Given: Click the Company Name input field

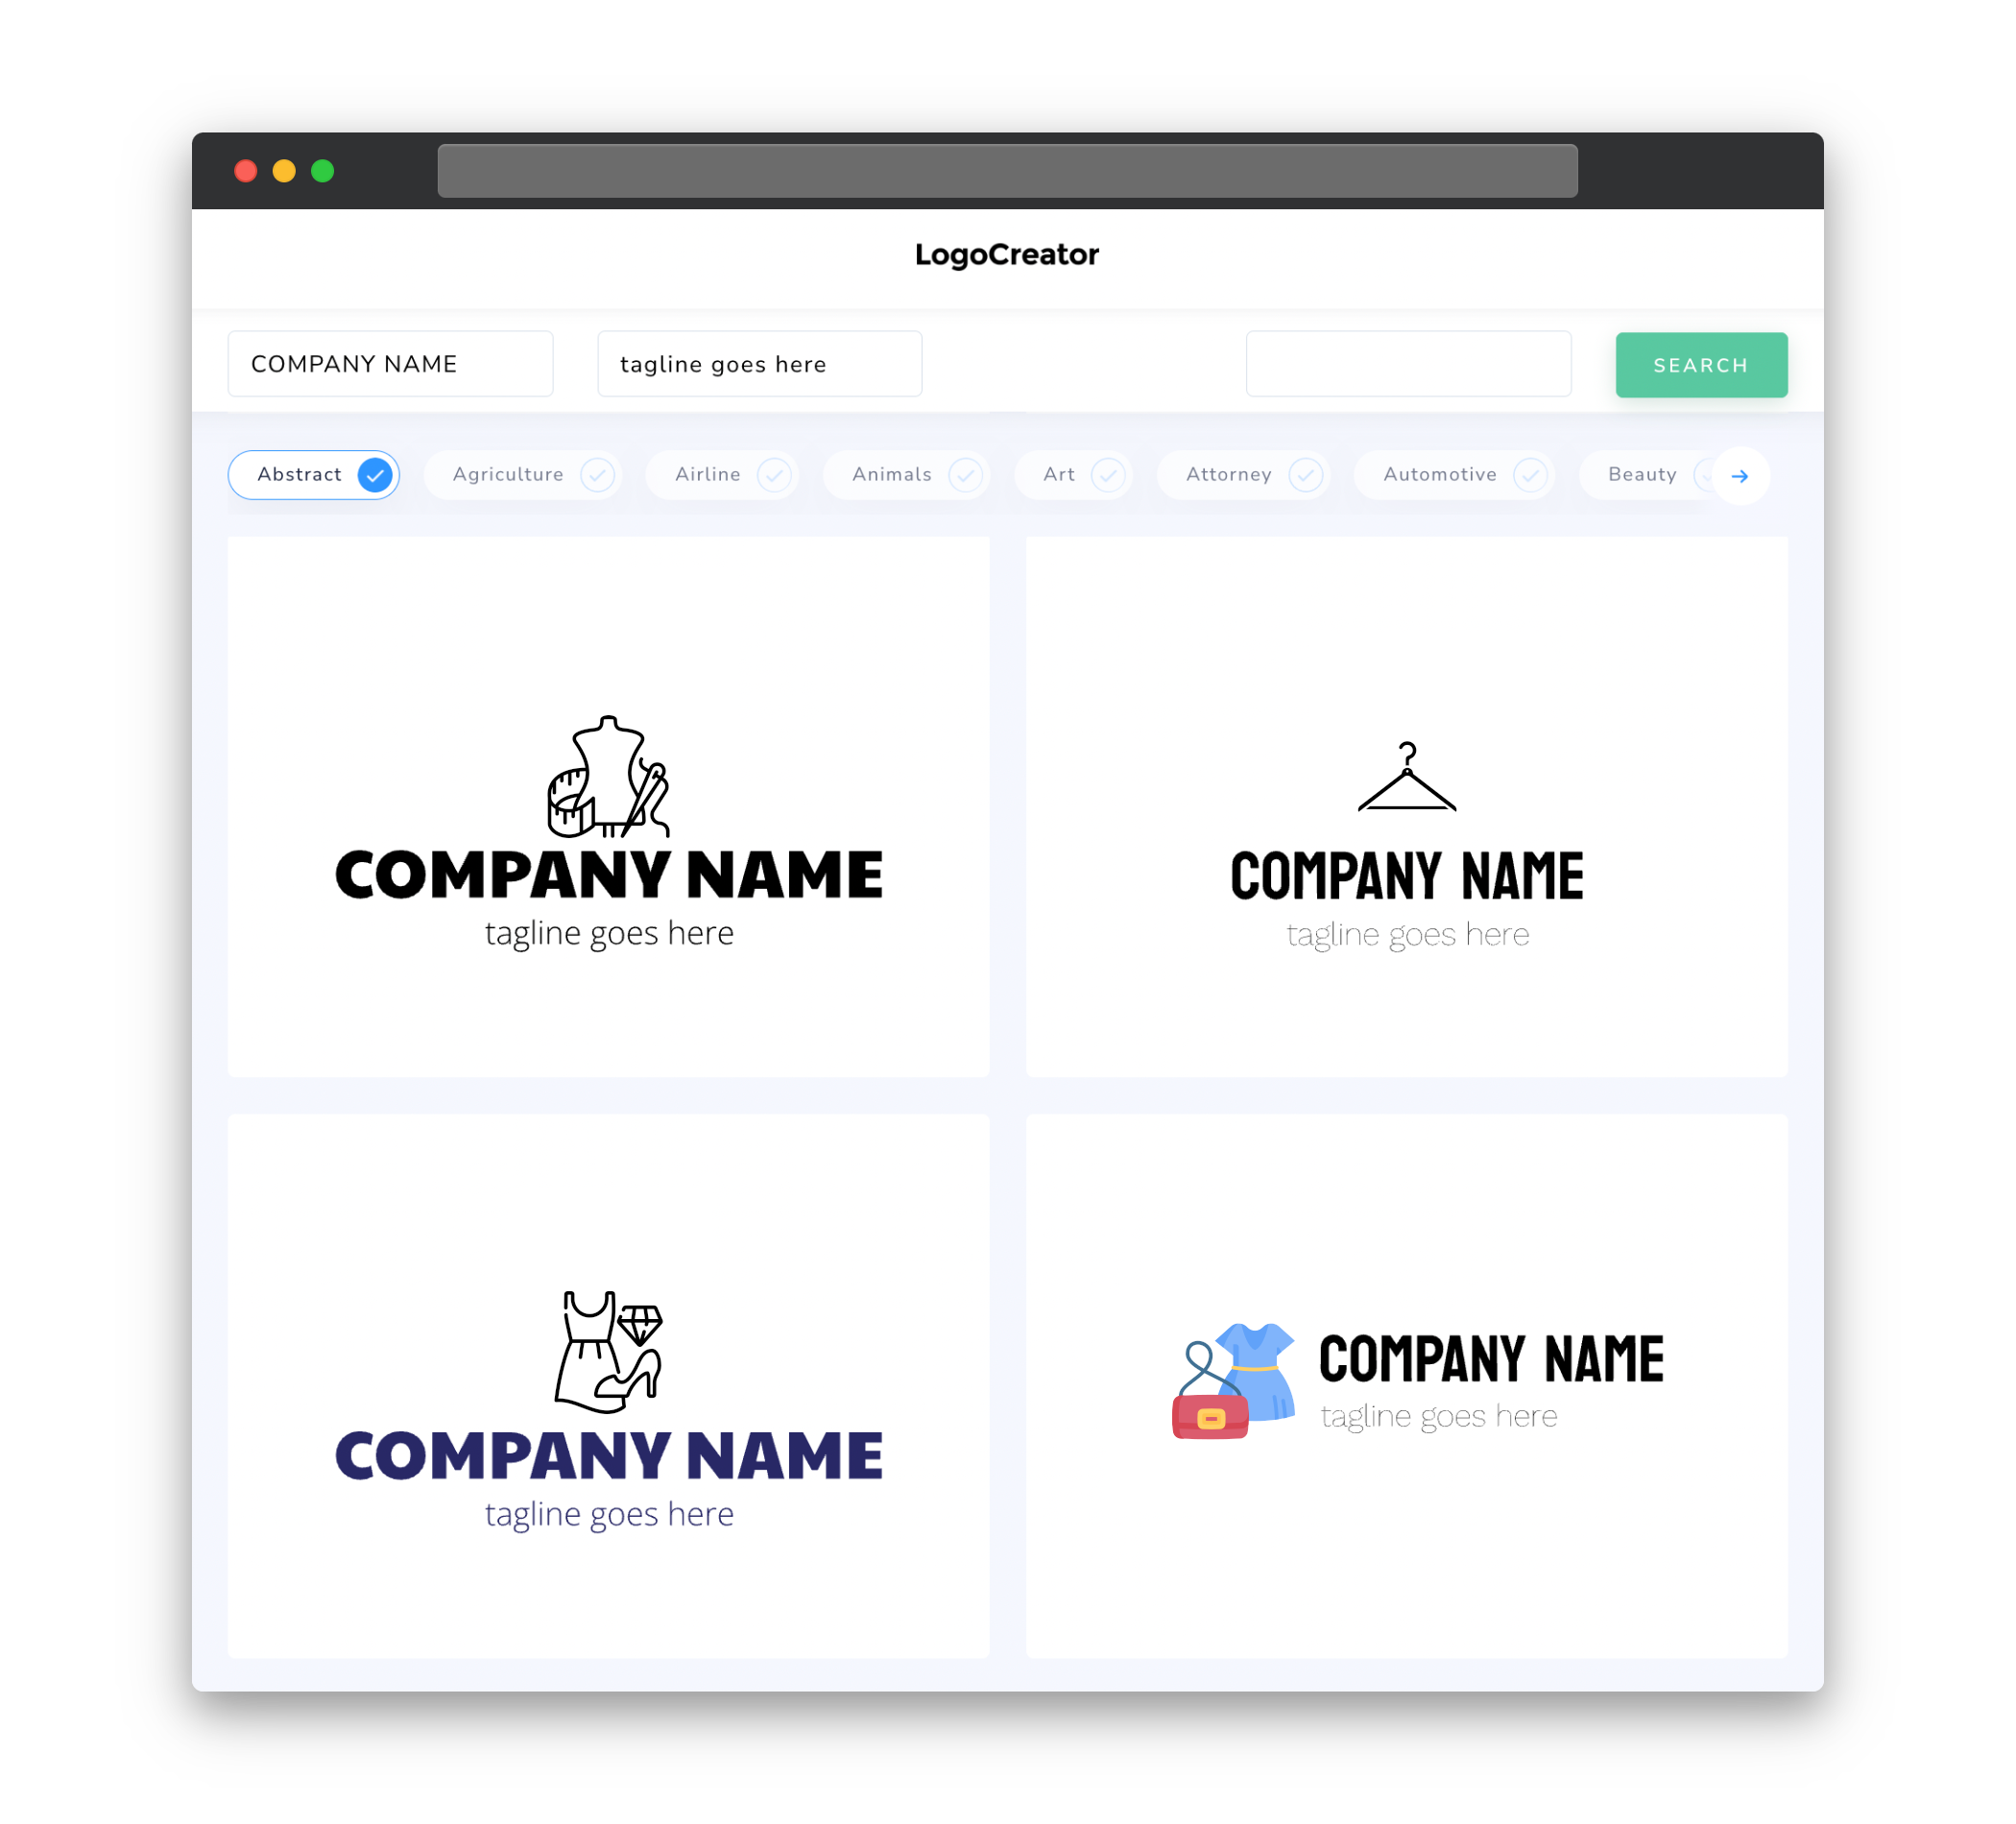Looking at the screenshot, I should click(390, 364).
